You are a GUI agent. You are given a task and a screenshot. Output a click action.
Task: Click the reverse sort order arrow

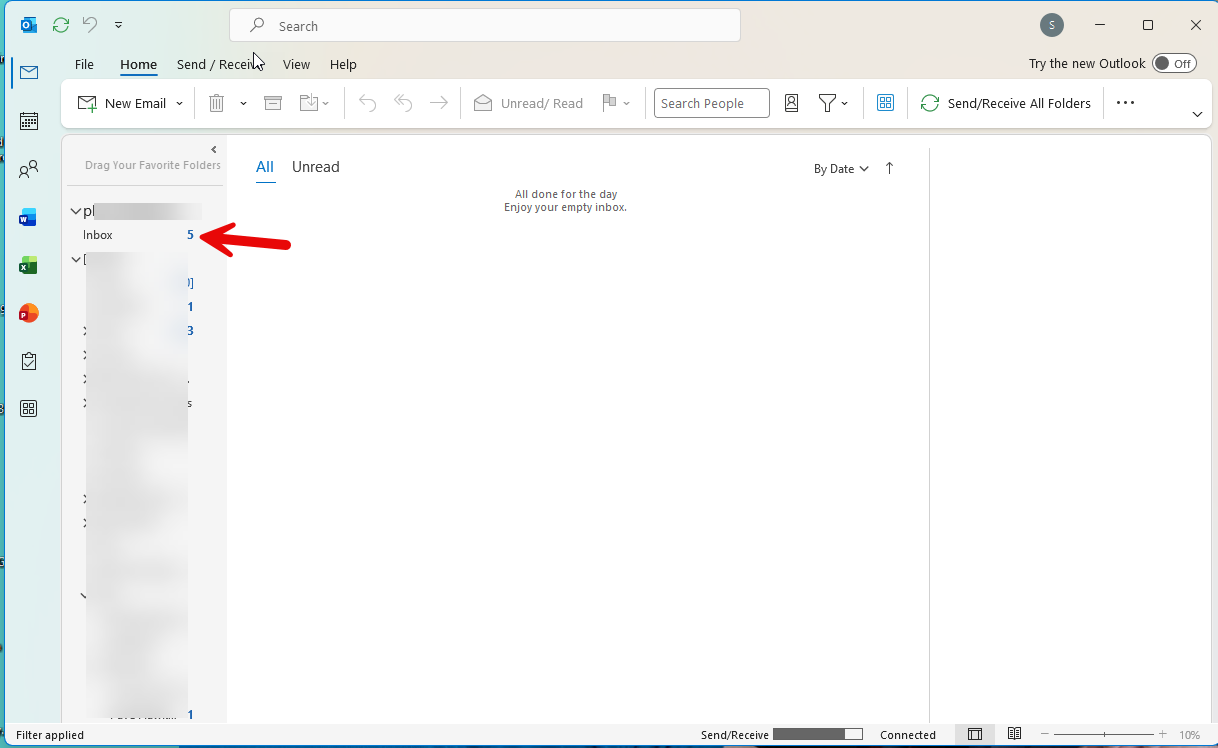tap(889, 168)
